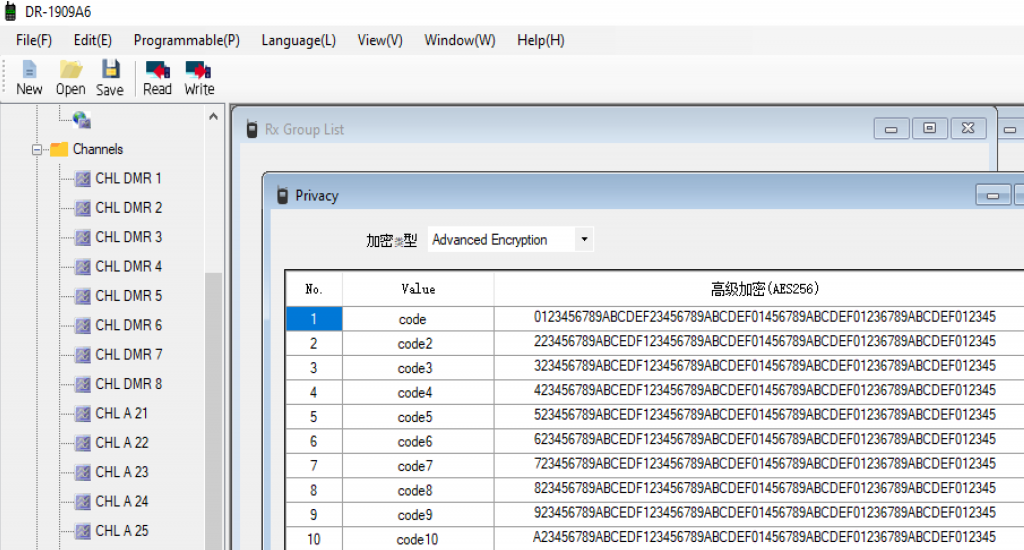The width and height of the screenshot is (1024, 550).
Task: Click the CHL DMR 7 channel icon
Action: (x=83, y=355)
